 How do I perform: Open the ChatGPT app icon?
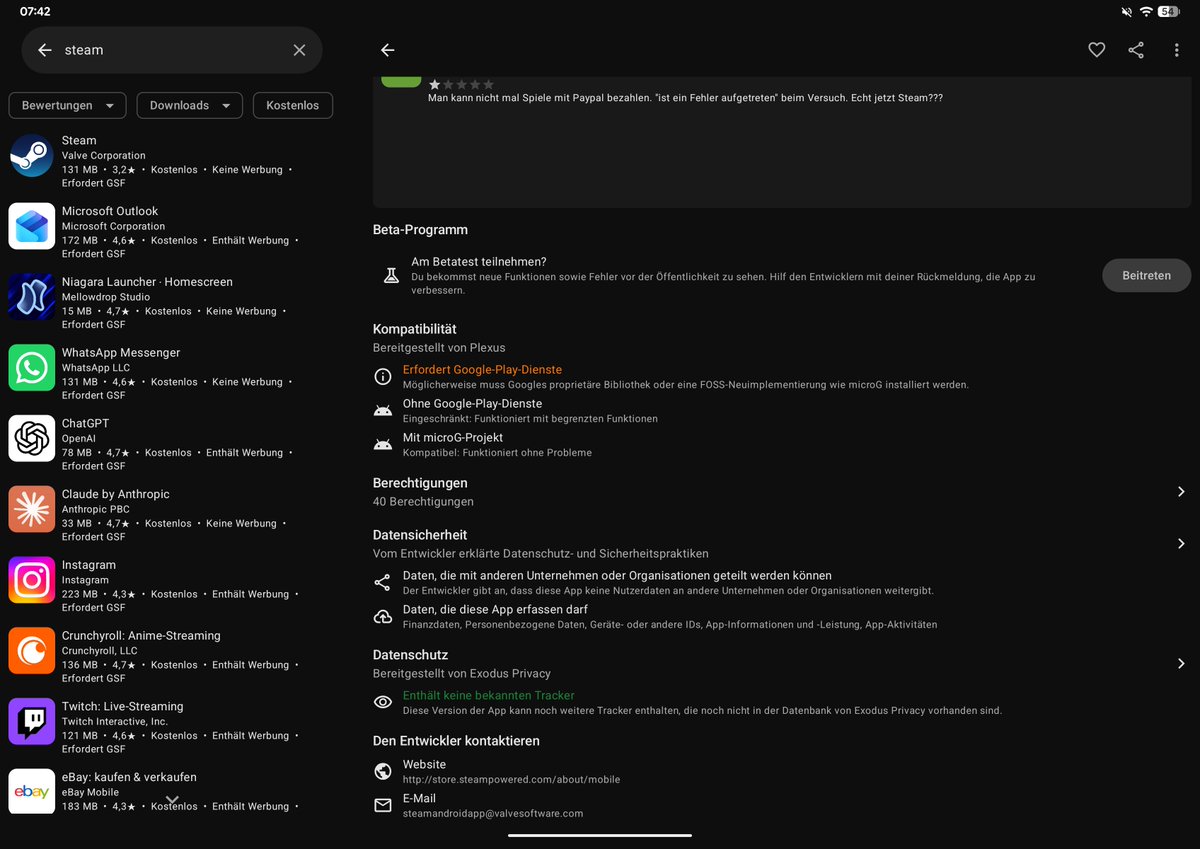click(x=32, y=439)
